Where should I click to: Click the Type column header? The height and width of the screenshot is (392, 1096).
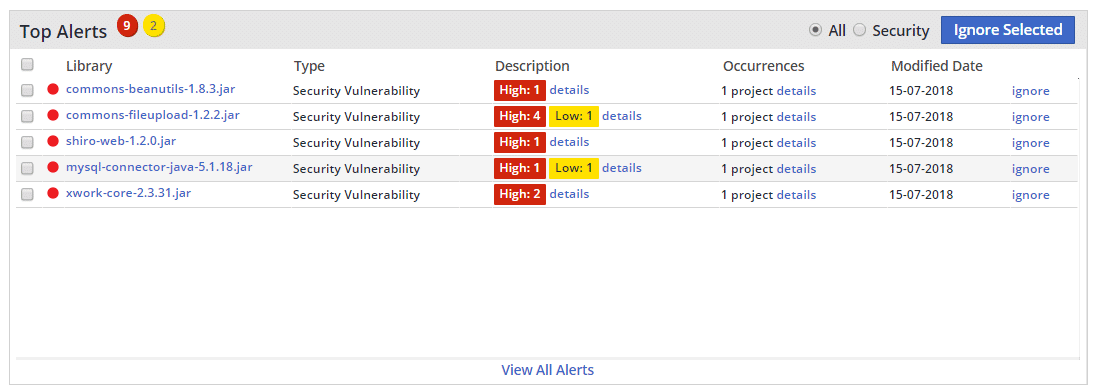coord(309,66)
